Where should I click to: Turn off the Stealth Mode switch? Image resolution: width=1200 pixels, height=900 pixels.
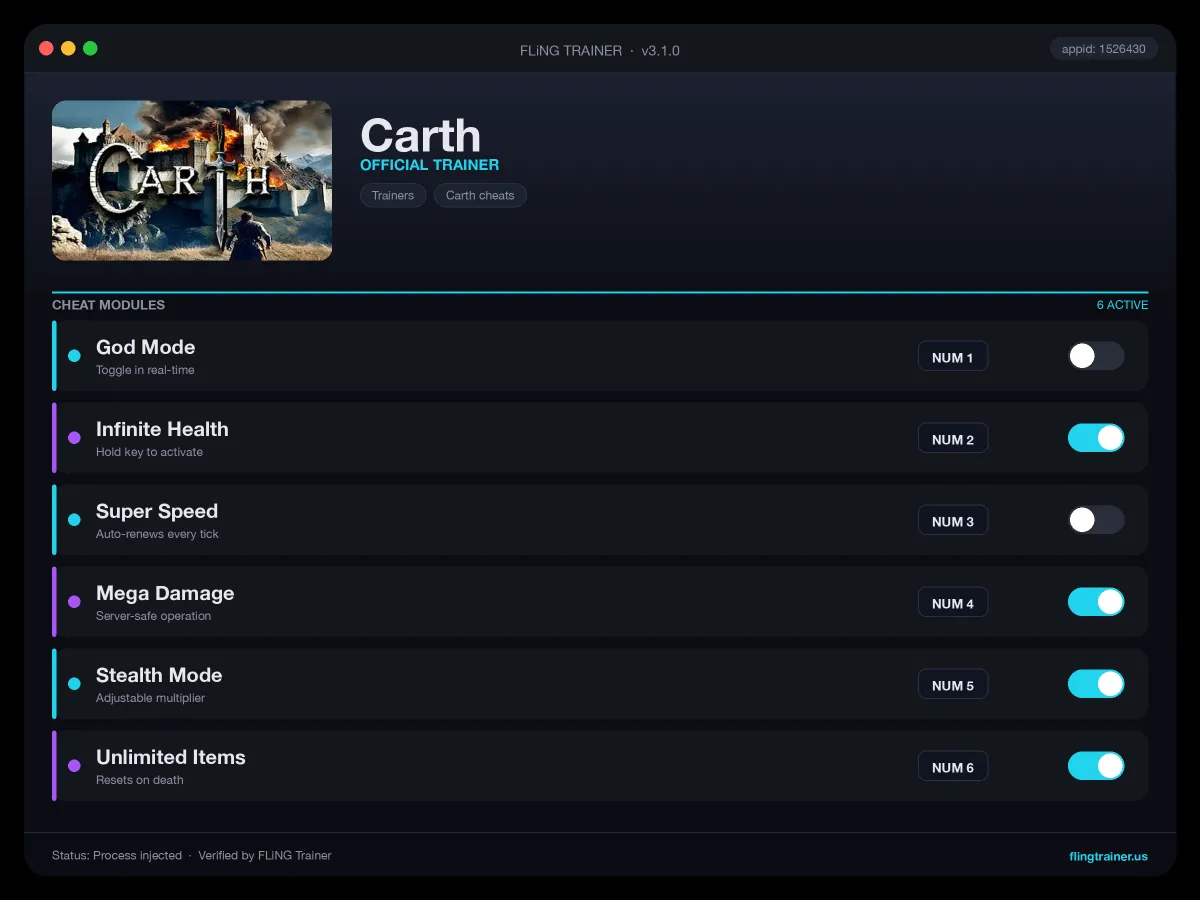click(x=1096, y=684)
